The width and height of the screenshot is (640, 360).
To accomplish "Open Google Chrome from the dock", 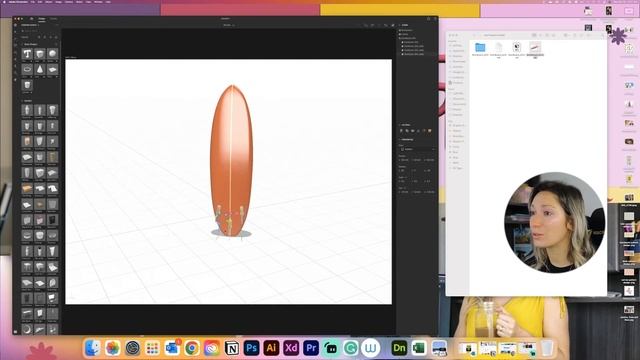I will 192,348.
